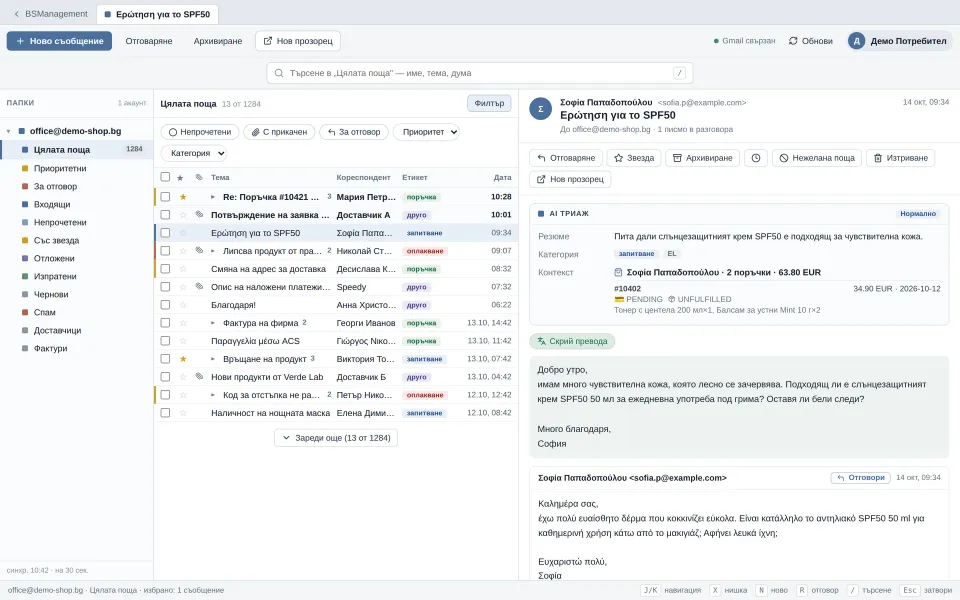Star the Ερώτηση για το SPF50 row

pos(183,233)
